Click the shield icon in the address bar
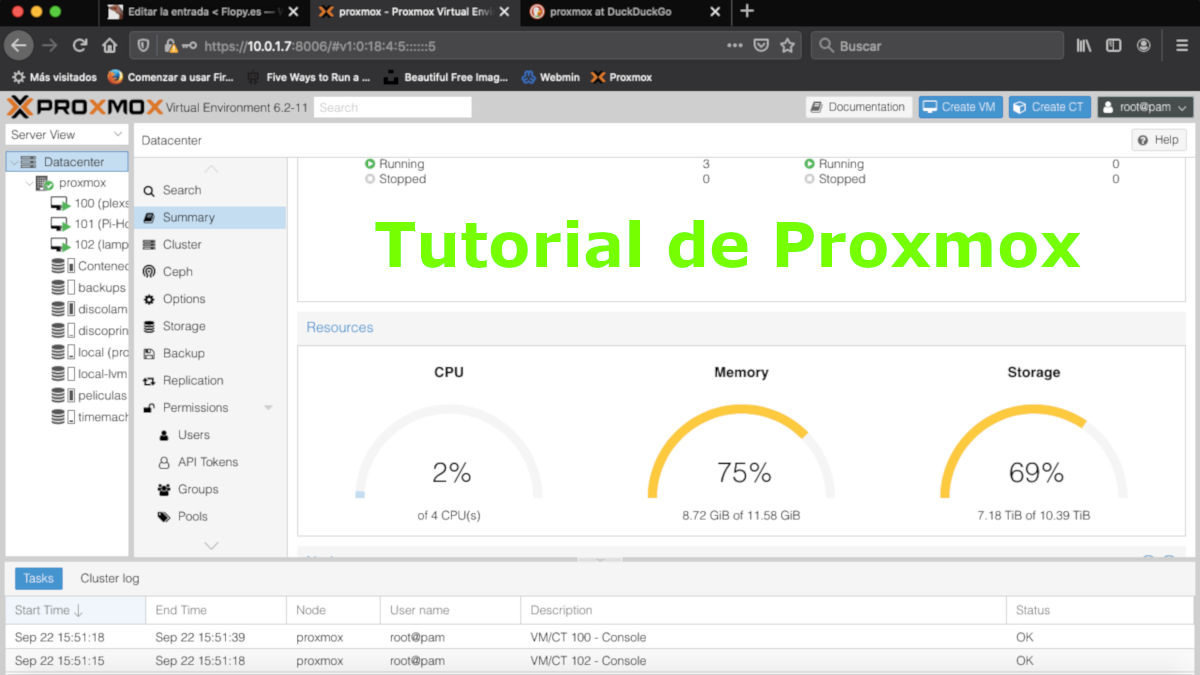Screen dimensions: 1200x675 pyautogui.click(x=143, y=45)
